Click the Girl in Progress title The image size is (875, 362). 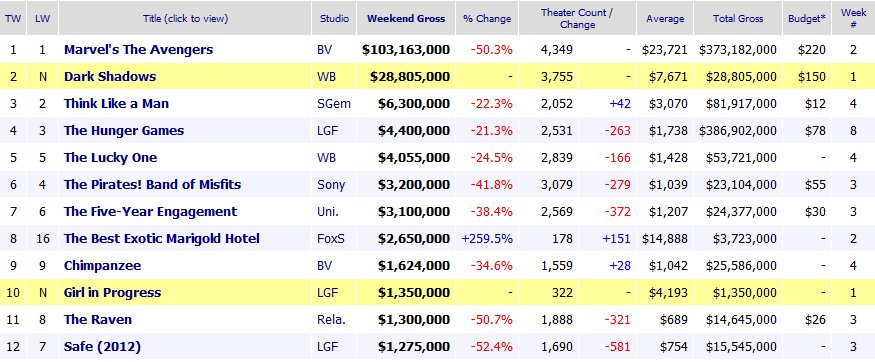[112, 293]
